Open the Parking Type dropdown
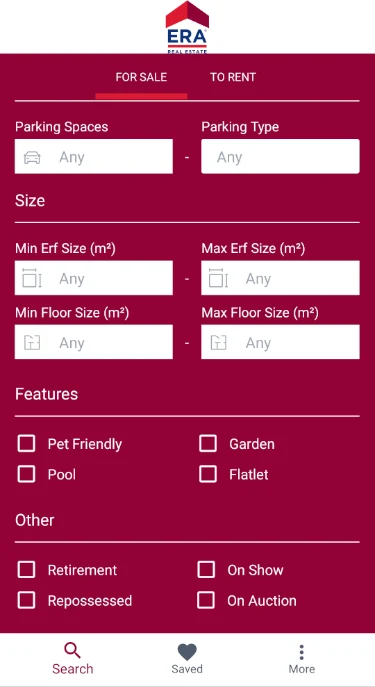Viewport: 375px width, 687px height. (280, 156)
